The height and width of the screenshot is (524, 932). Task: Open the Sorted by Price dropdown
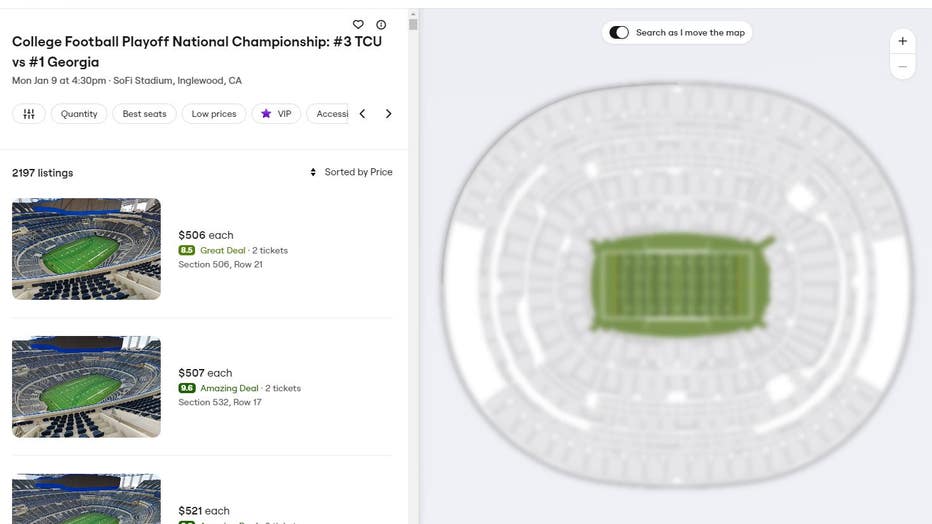click(351, 172)
